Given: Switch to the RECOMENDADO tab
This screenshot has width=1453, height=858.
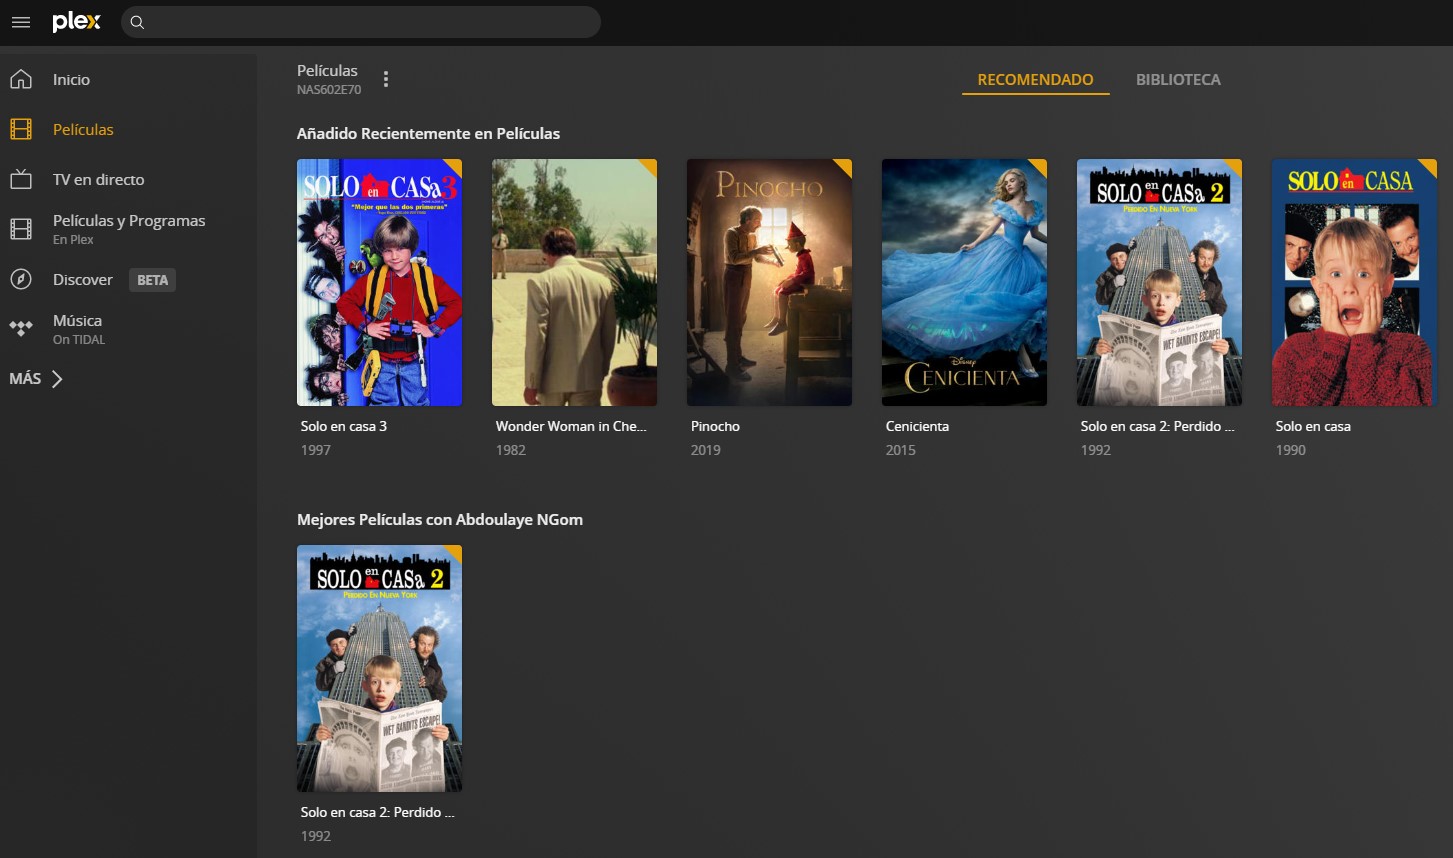Looking at the screenshot, I should pos(1035,80).
